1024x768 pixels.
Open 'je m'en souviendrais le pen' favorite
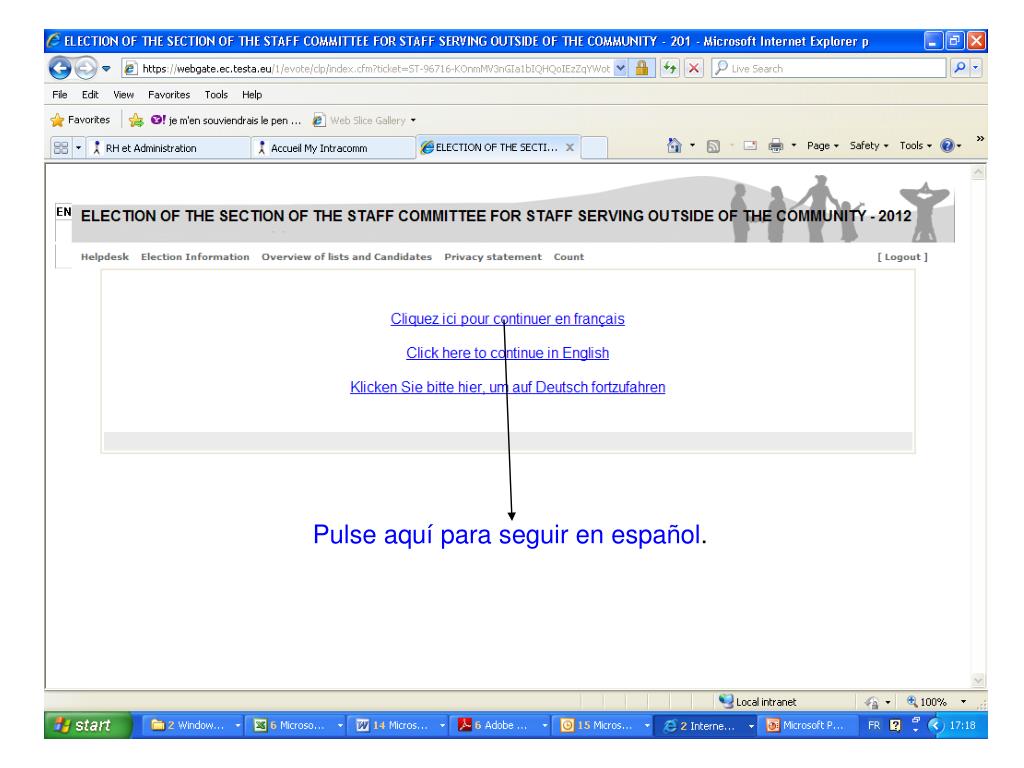[226, 120]
